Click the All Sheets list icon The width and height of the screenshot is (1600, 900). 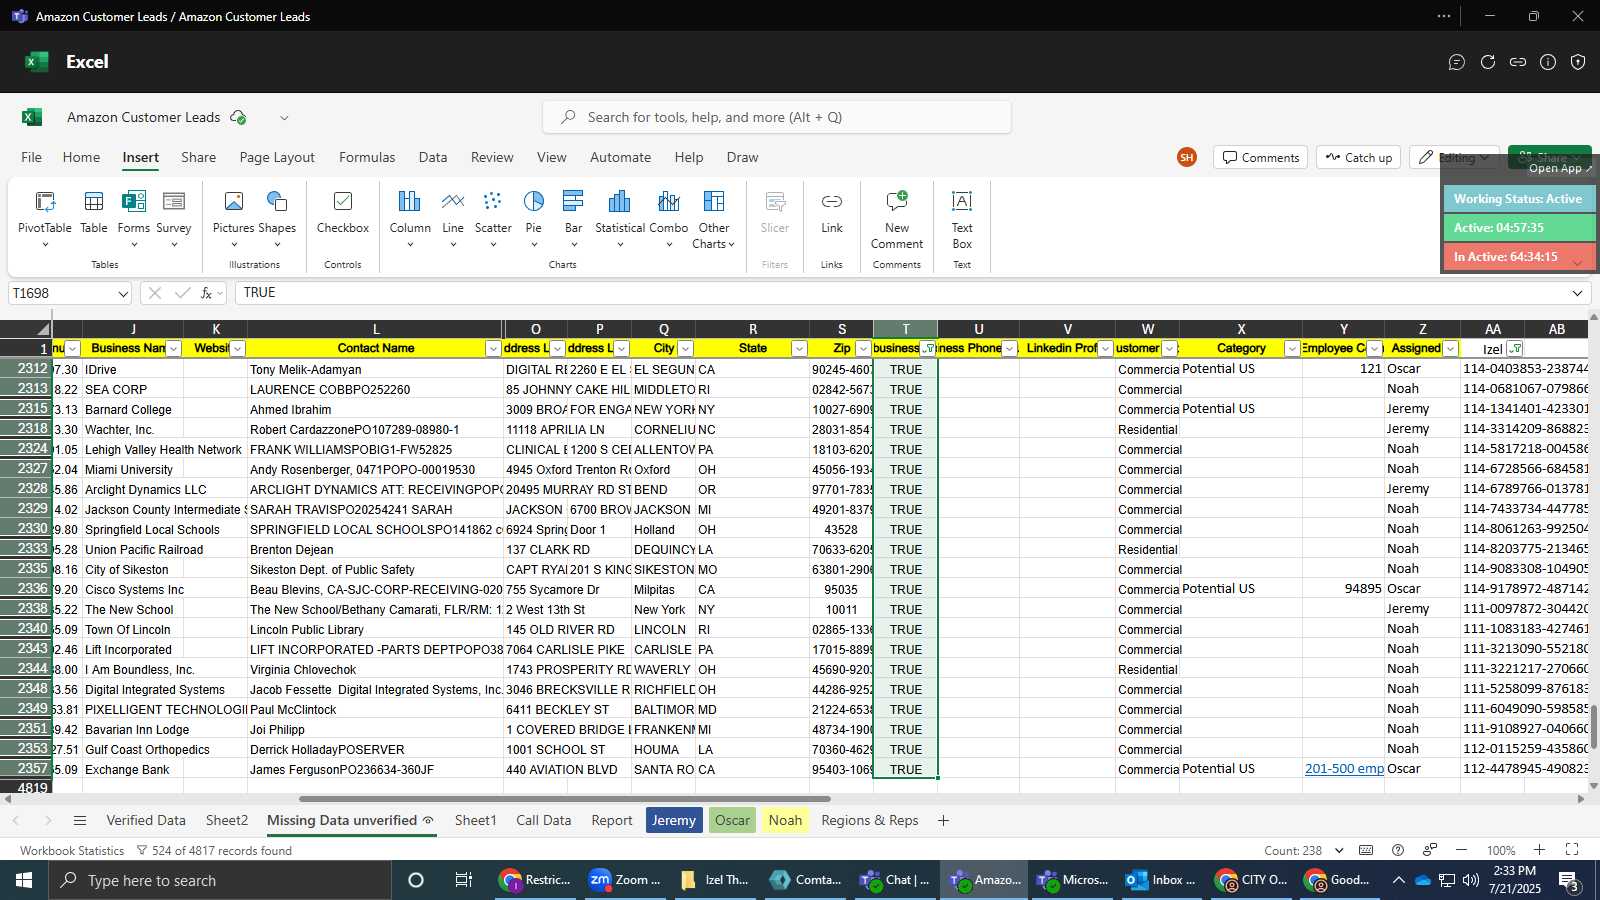click(x=80, y=821)
